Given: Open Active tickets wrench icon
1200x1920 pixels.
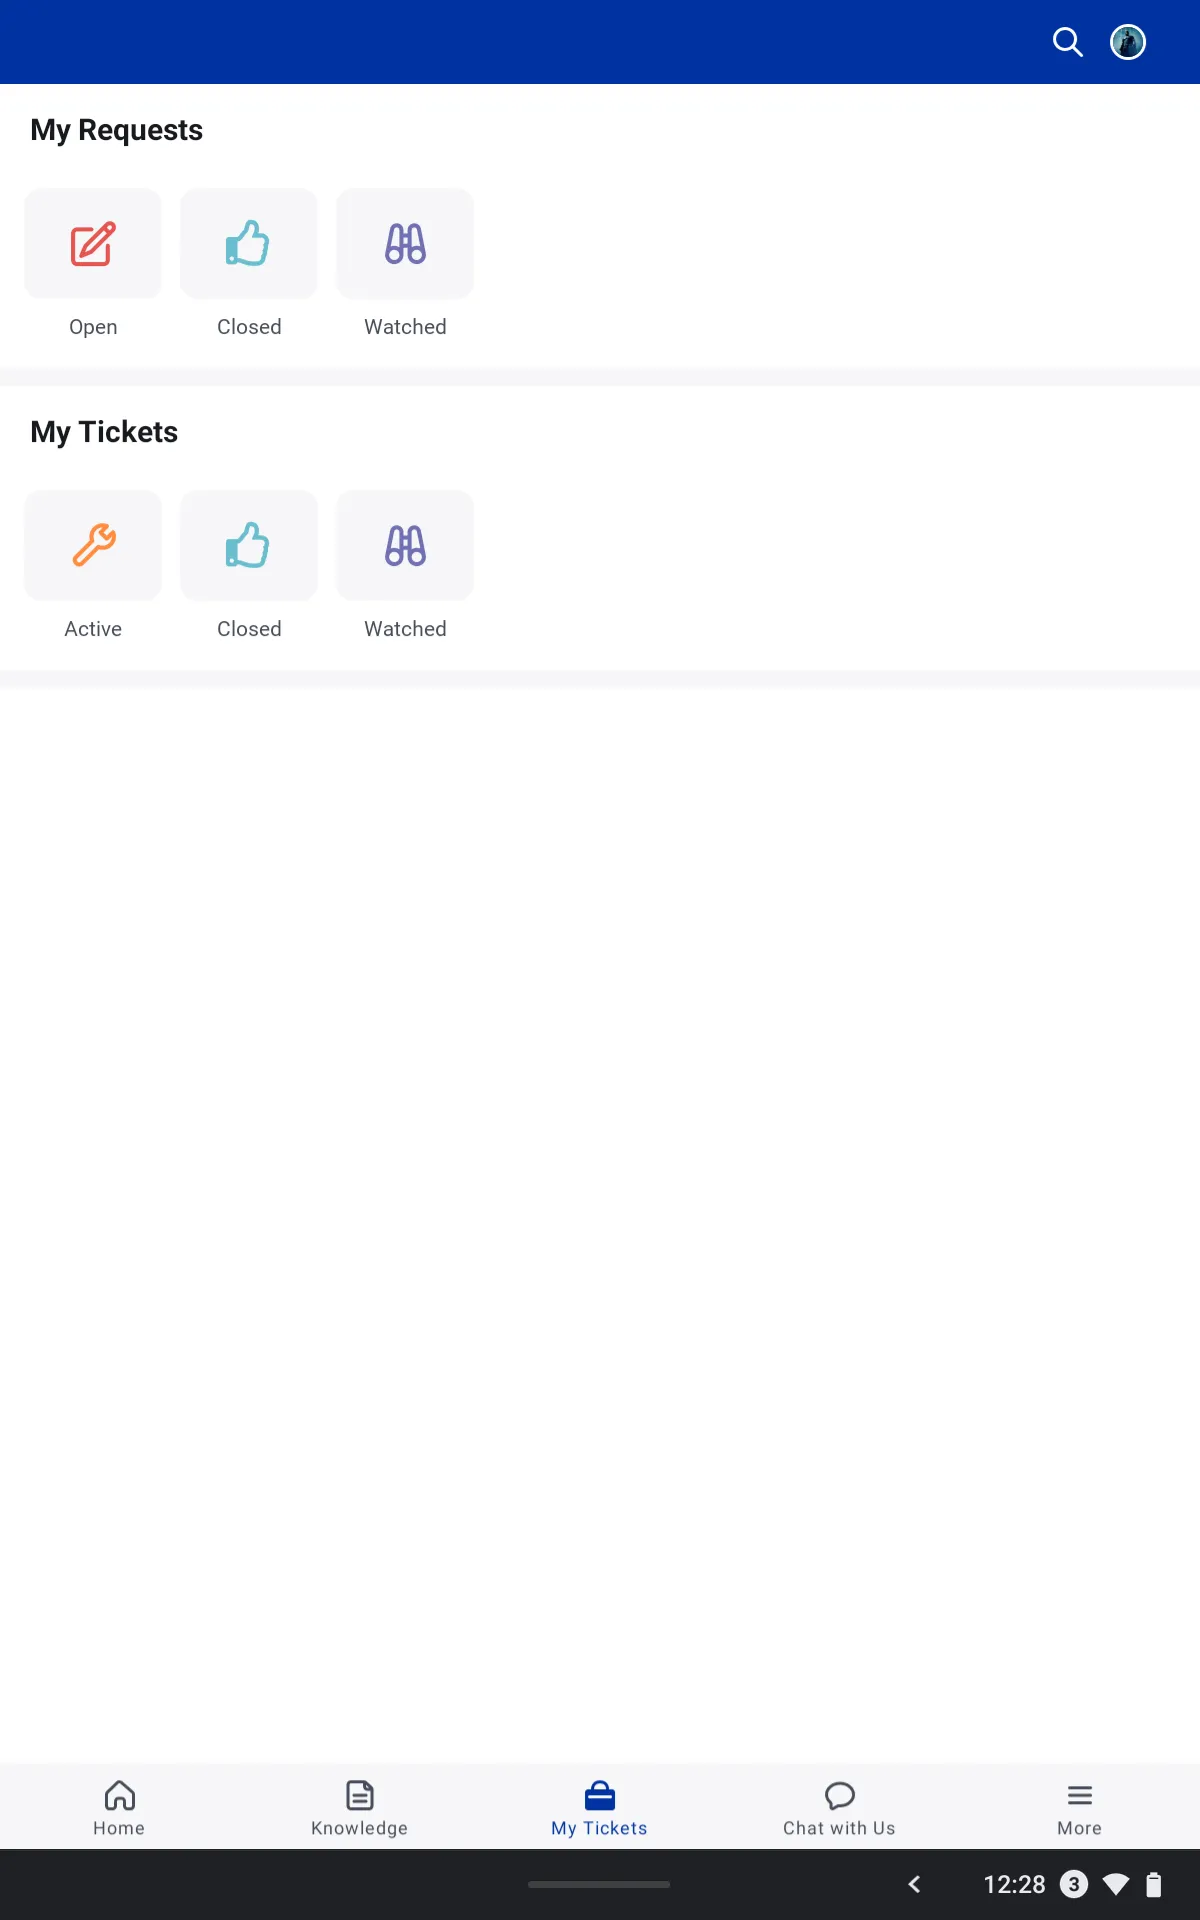Looking at the screenshot, I should tap(92, 545).
